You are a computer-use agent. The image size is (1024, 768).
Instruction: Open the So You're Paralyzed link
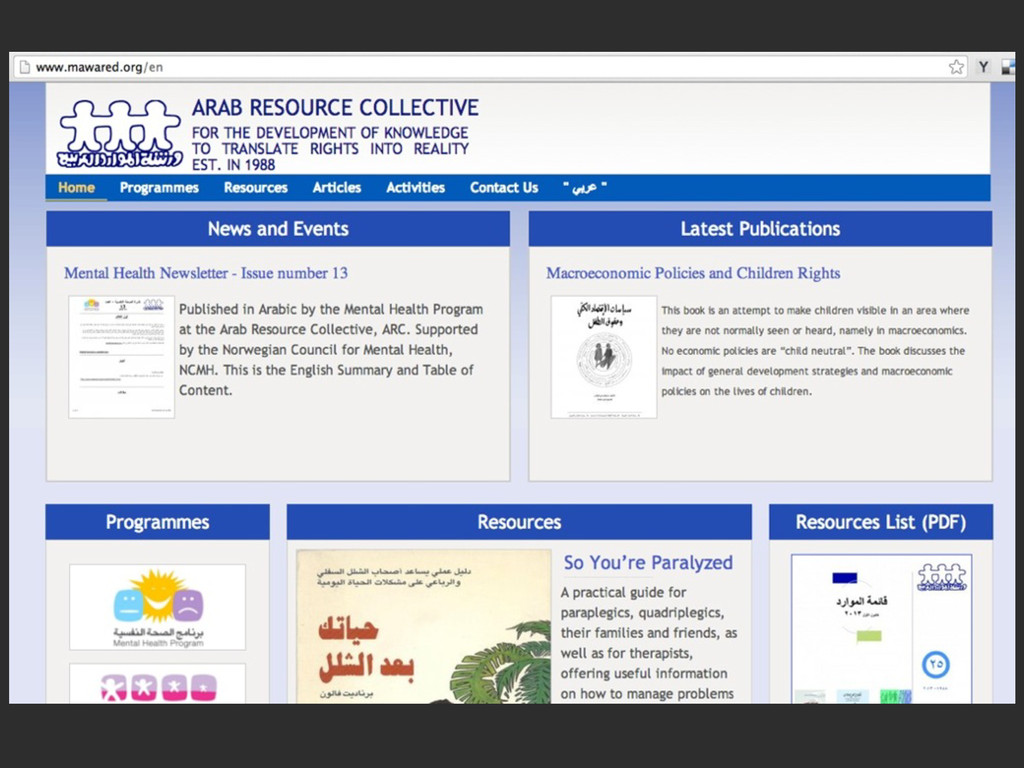click(x=648, y=562)
